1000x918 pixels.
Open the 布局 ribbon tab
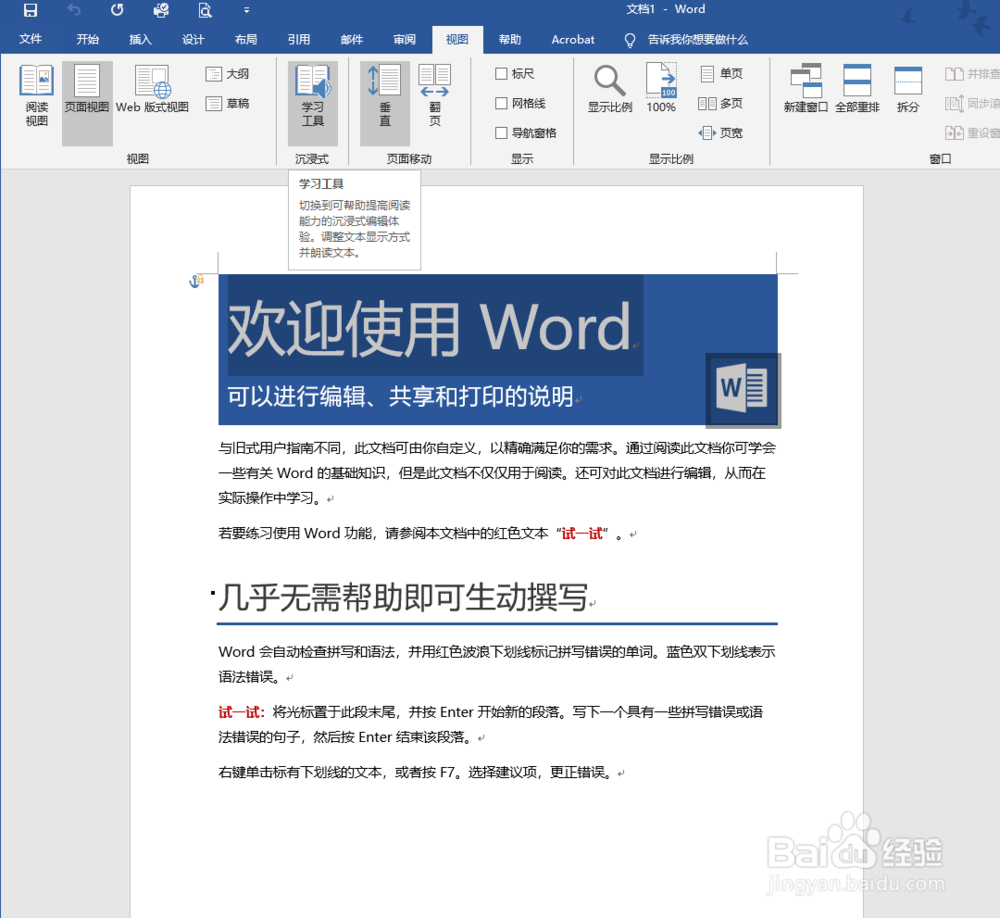(246, 40)
